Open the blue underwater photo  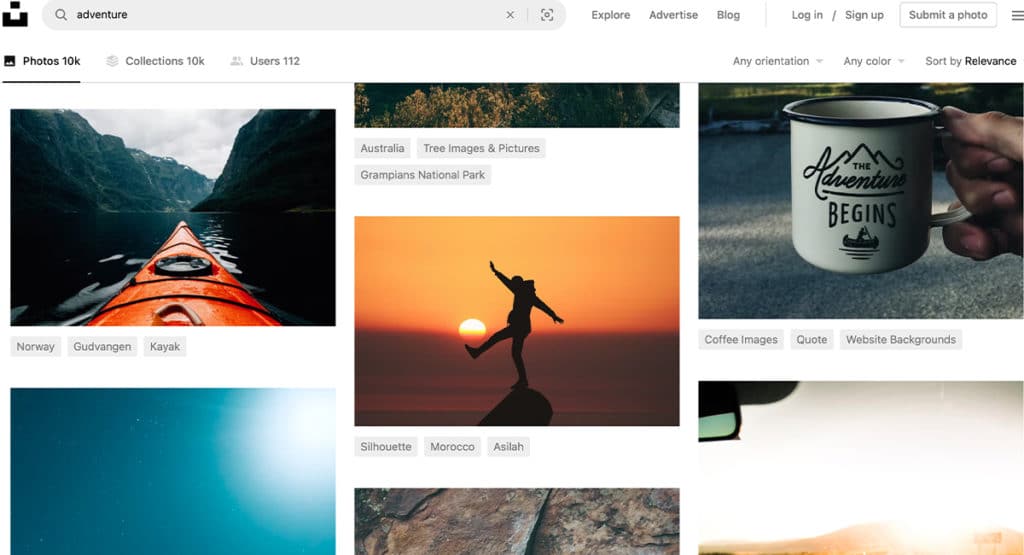pos(173,471)
